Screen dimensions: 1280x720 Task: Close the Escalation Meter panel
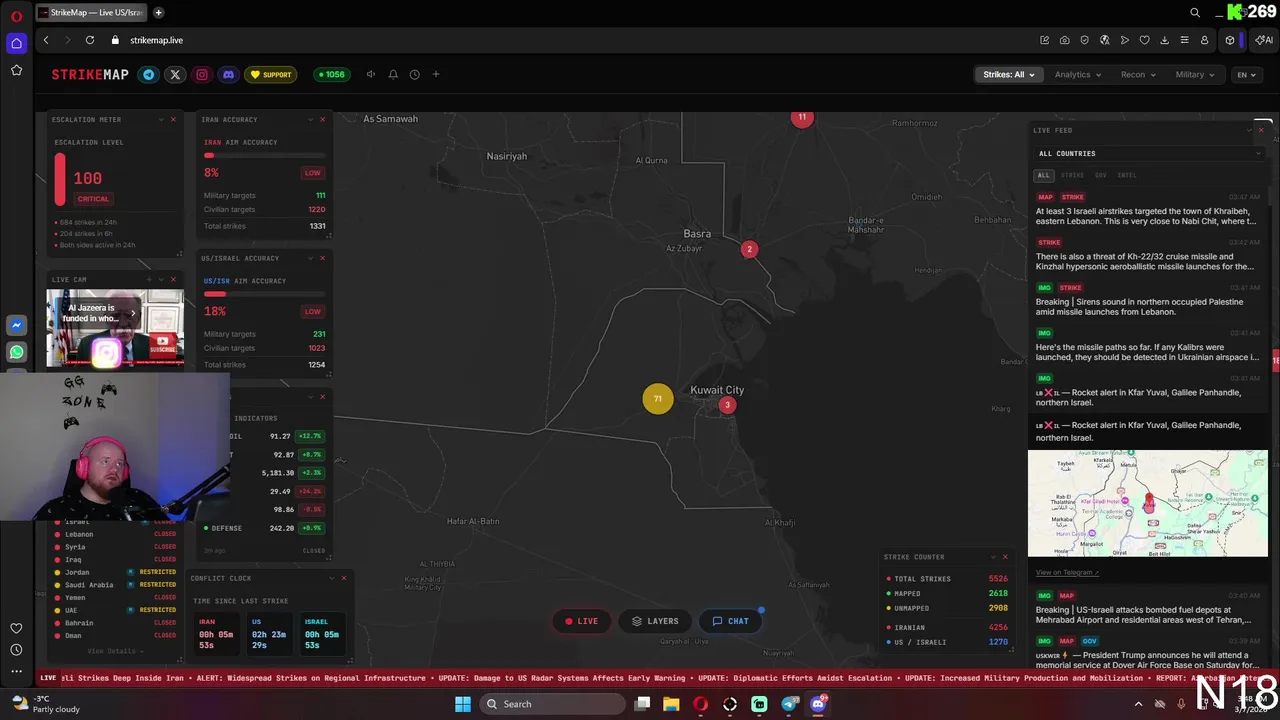(173, 120)
